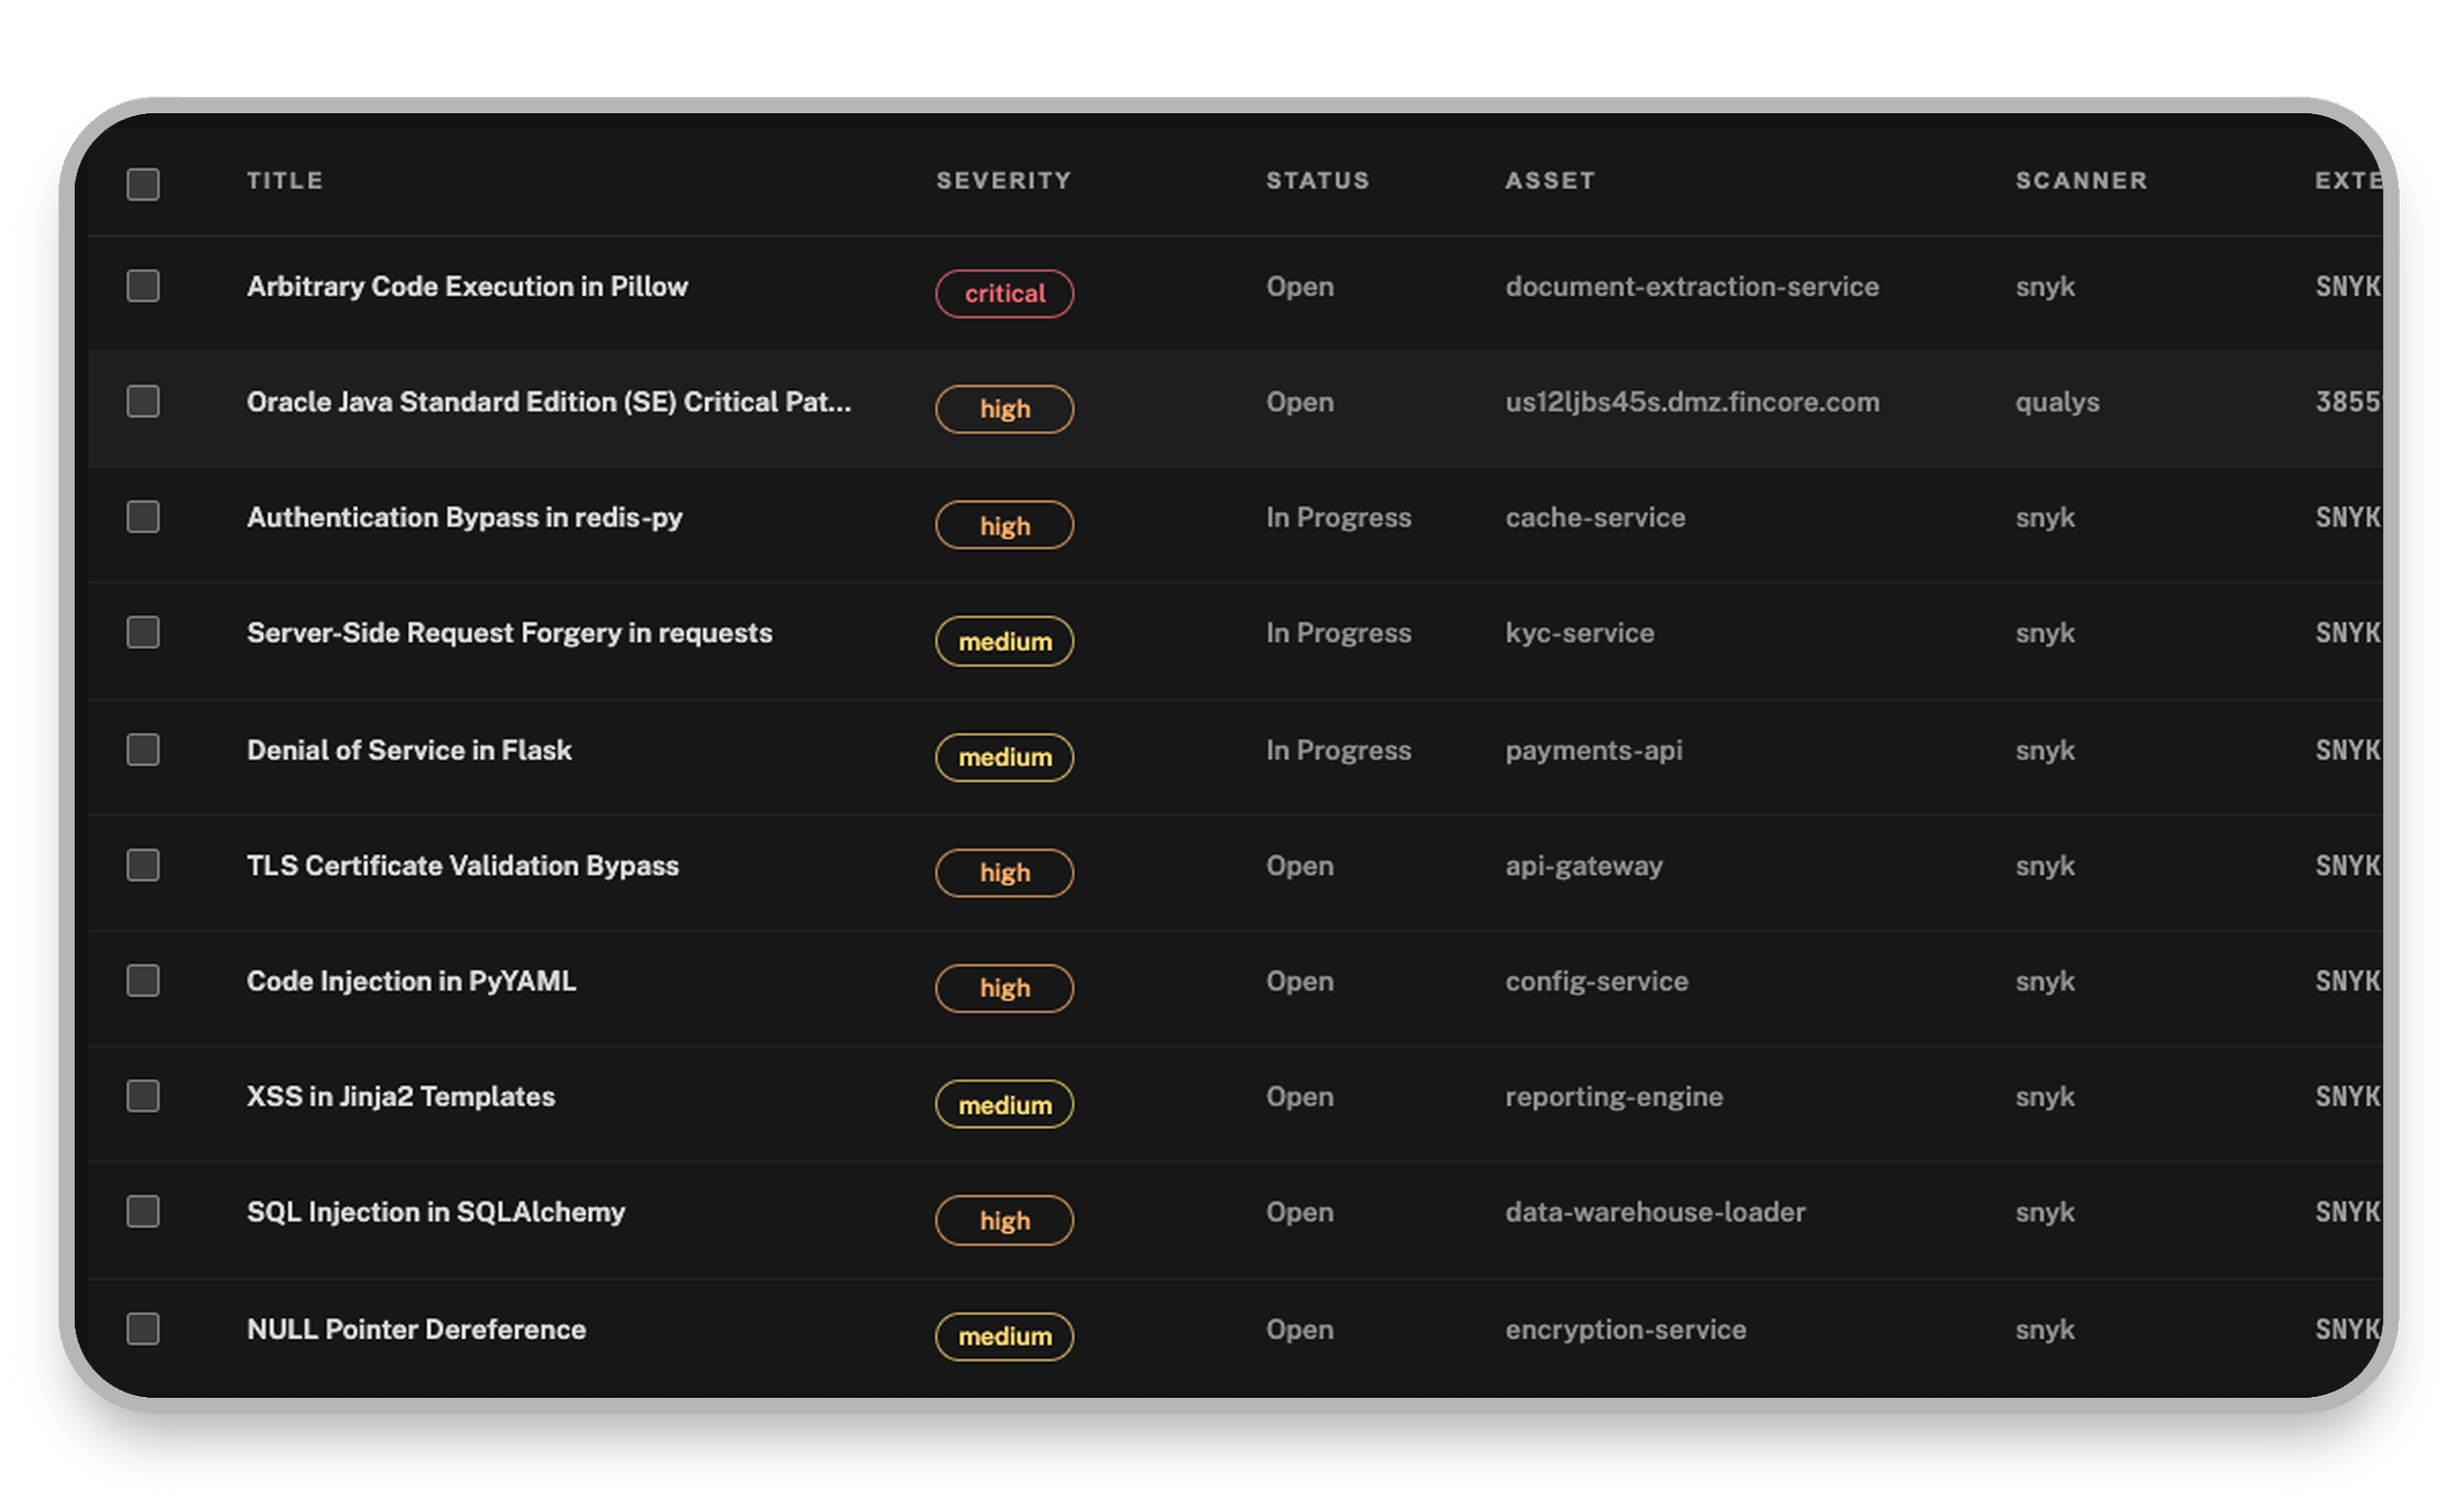The height and width of the screenshot is (1512, 2458).
Task: Click the cache-service asset cell
Action: [1595, 518]
